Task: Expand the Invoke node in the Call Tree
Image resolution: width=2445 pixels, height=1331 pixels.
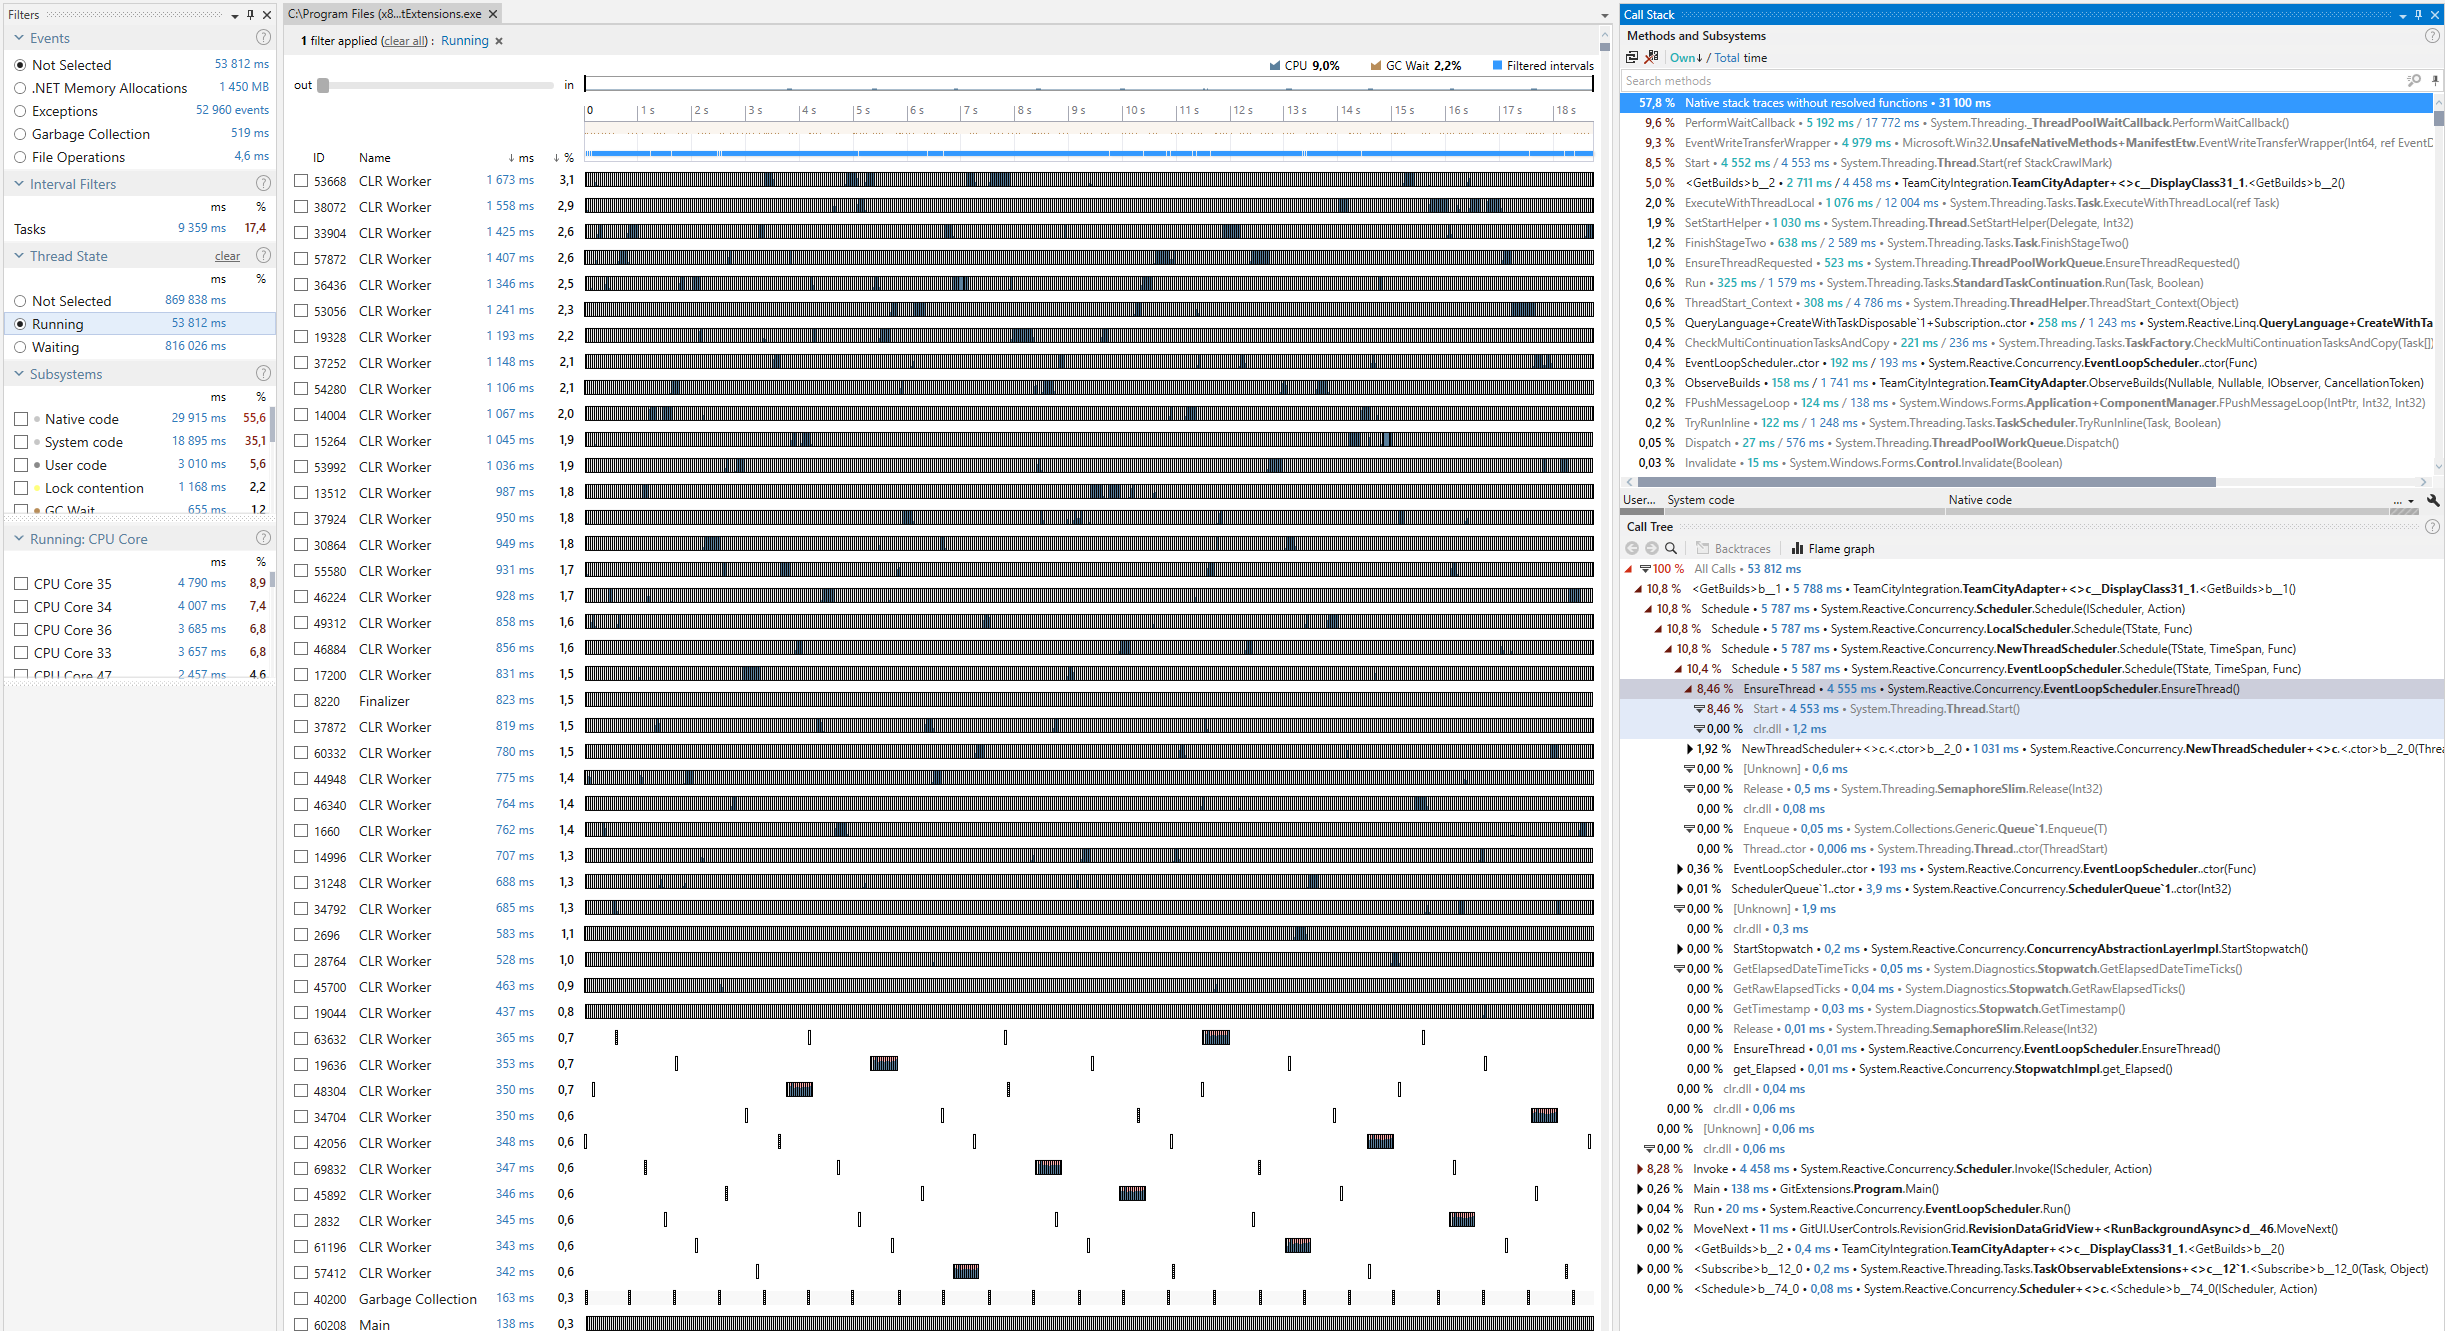Action: pyautogui.click(x=1638, y=1168)
